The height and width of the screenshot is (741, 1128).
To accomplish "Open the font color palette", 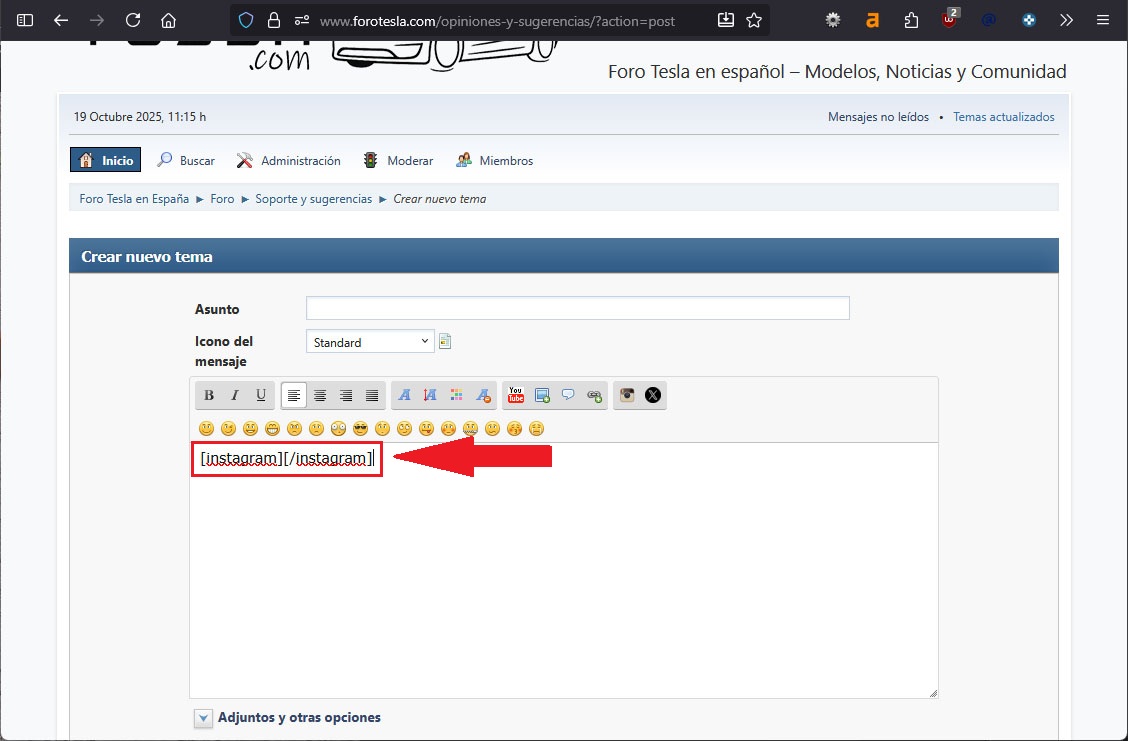I will coord(457,395).
